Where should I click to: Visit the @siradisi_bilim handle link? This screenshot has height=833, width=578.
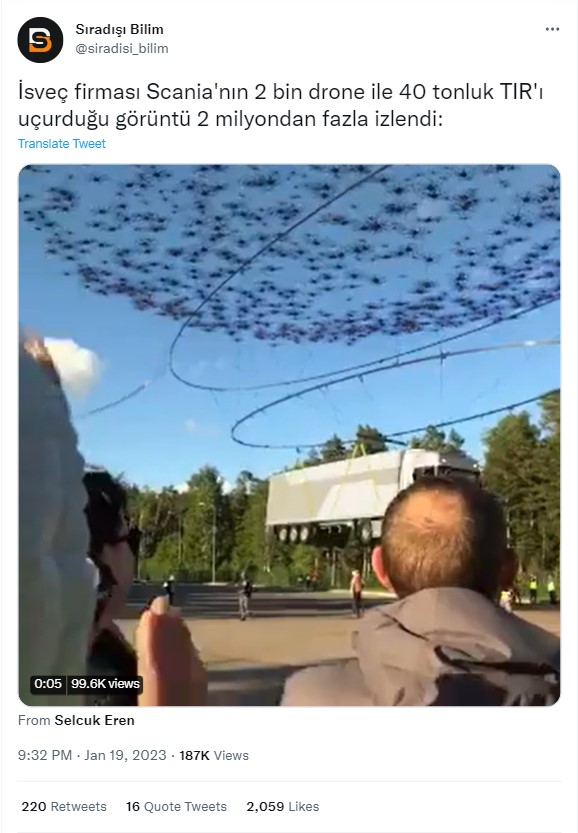(x=122, y=48)
